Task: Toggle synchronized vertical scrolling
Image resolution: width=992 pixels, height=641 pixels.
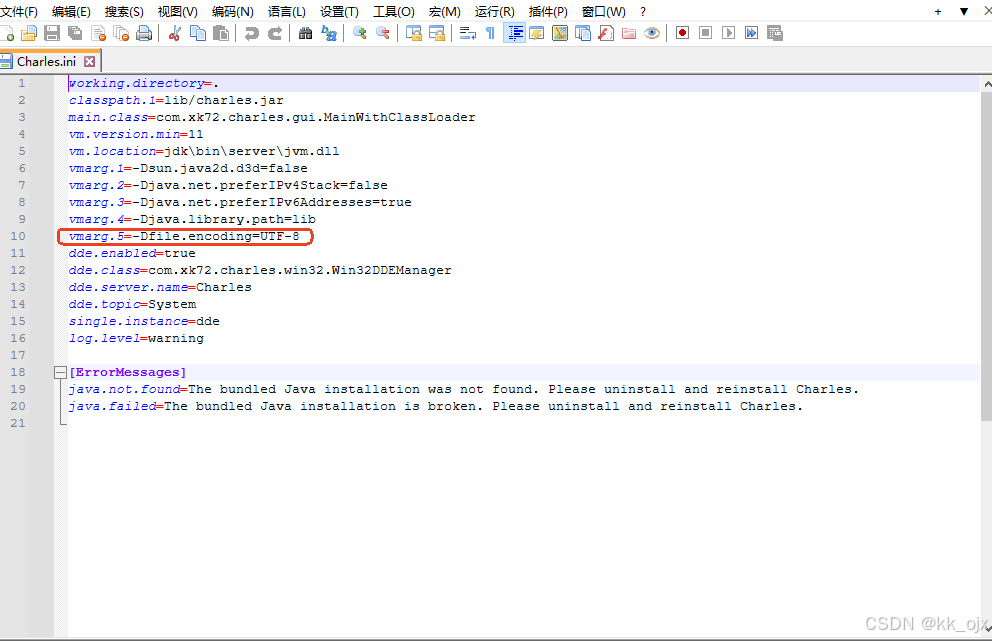Action: click(x=414, y=34)
